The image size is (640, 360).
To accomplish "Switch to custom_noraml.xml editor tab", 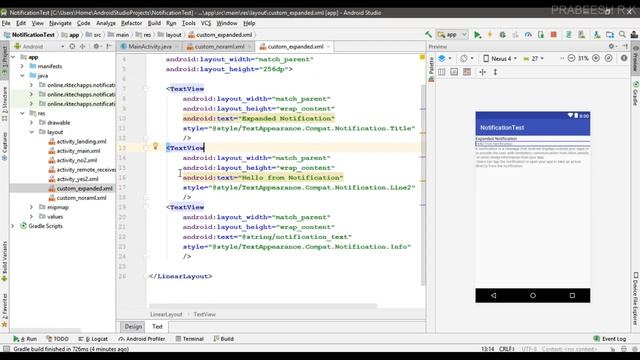I will pos(219,47).
